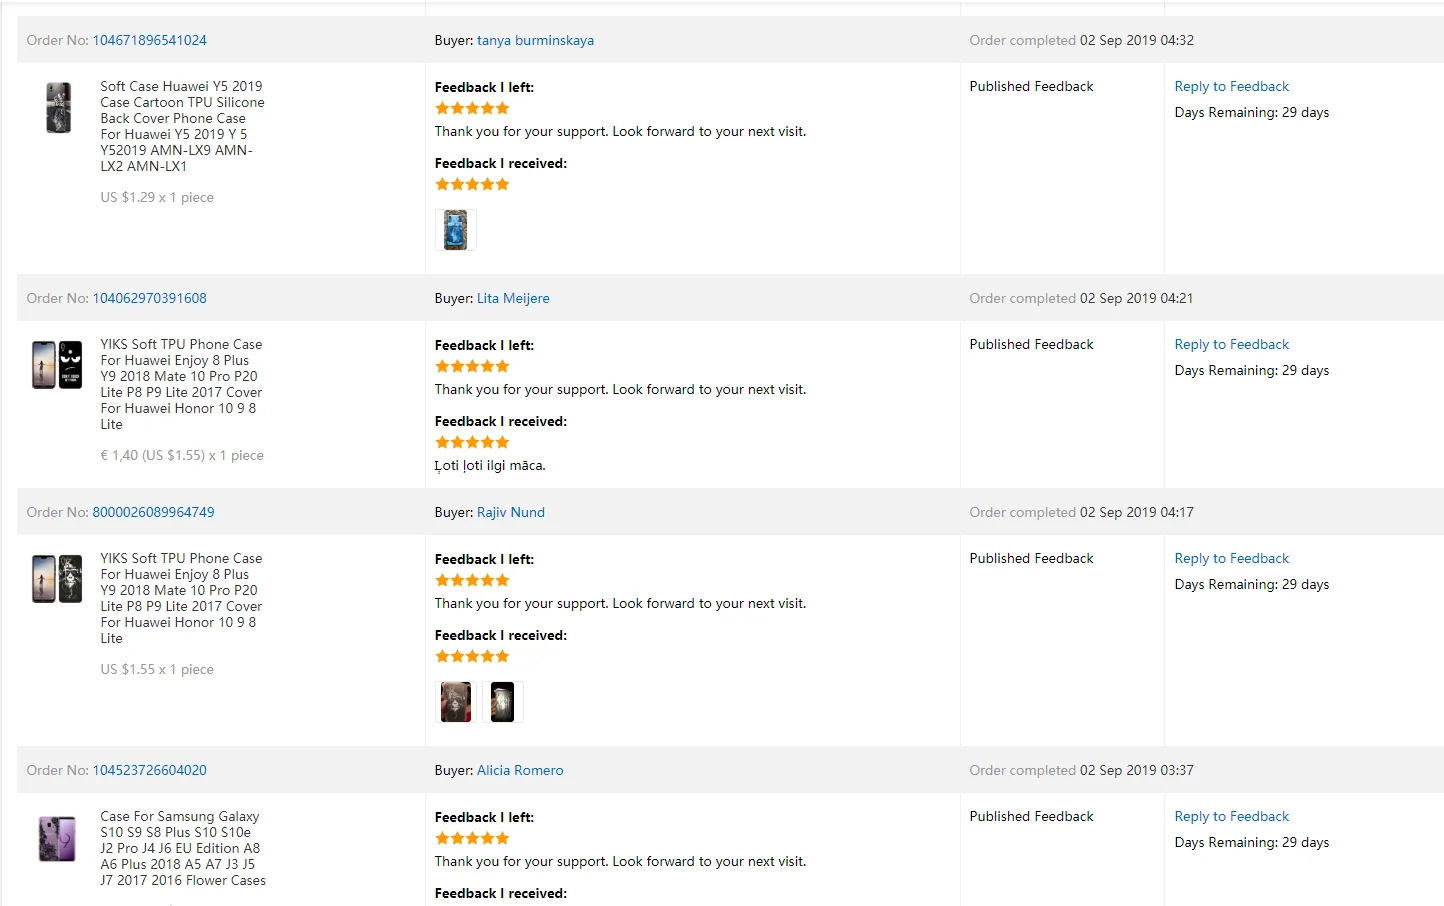The width and height of the screenshot is (1444, 906).
Task: Reply to Feedback for Alicia Romero's order
Action: (1232, 816)
